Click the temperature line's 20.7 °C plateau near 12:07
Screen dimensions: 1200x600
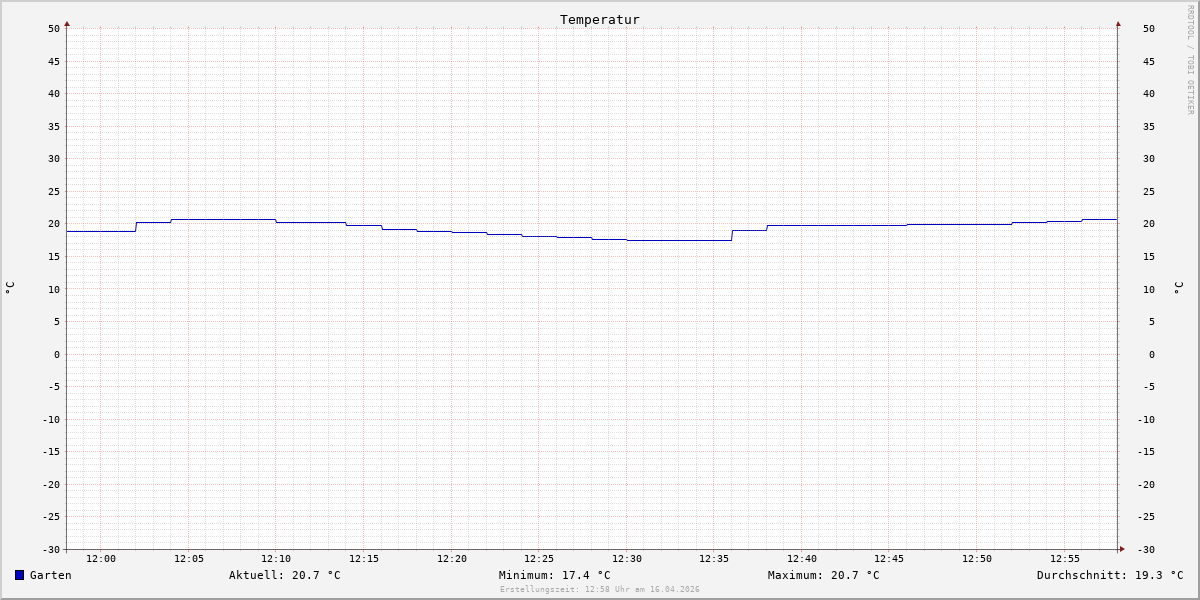(224, 219)
